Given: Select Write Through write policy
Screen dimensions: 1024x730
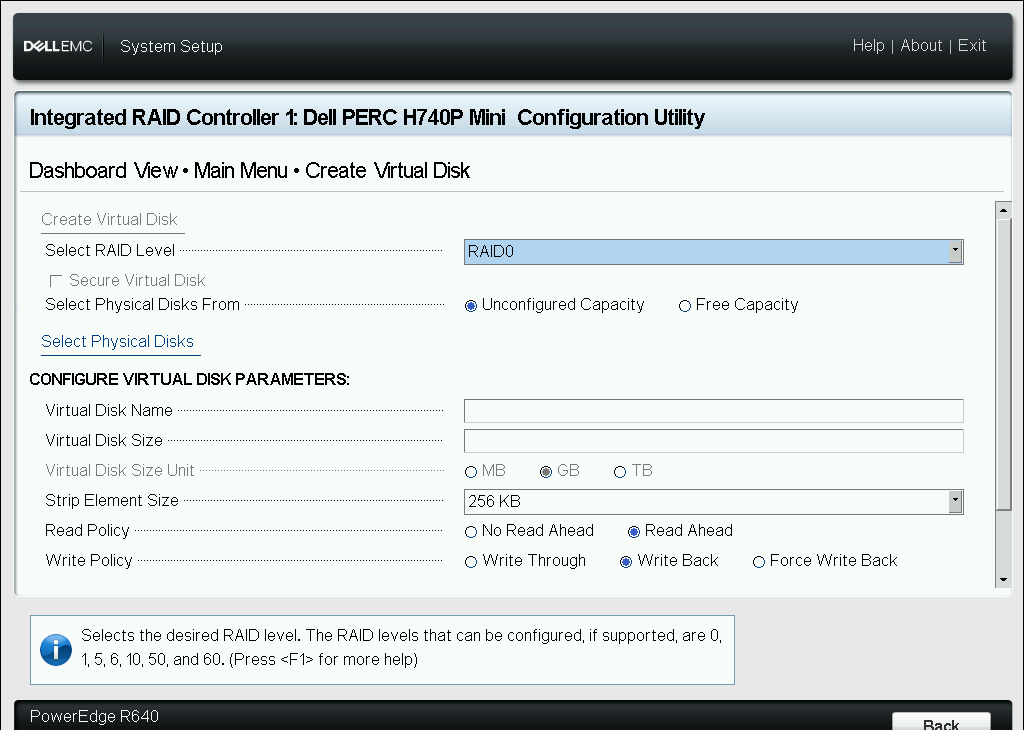Looking at the screenshot, I should (x=471, y=561).
